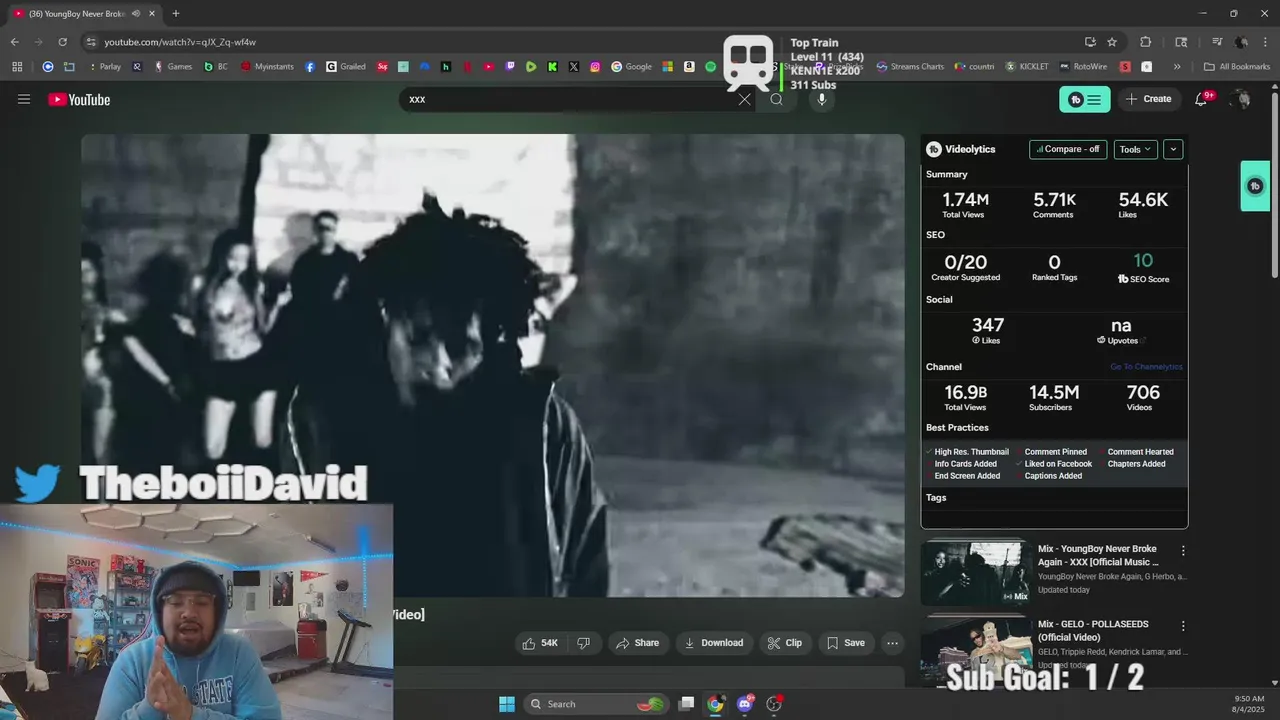This screenshot has width=1280, height=720.
Task: Open the YouTube account avatar menu
Action: pyautogui.click(x=1241, y=99)
